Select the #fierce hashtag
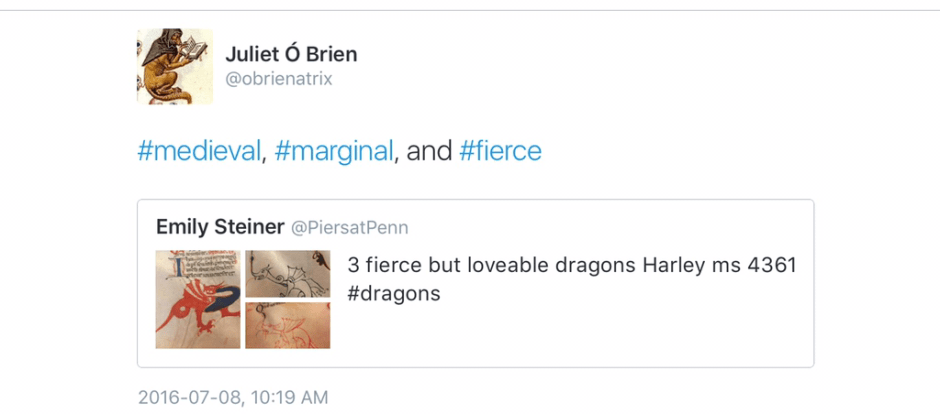 tap(500, 151)
